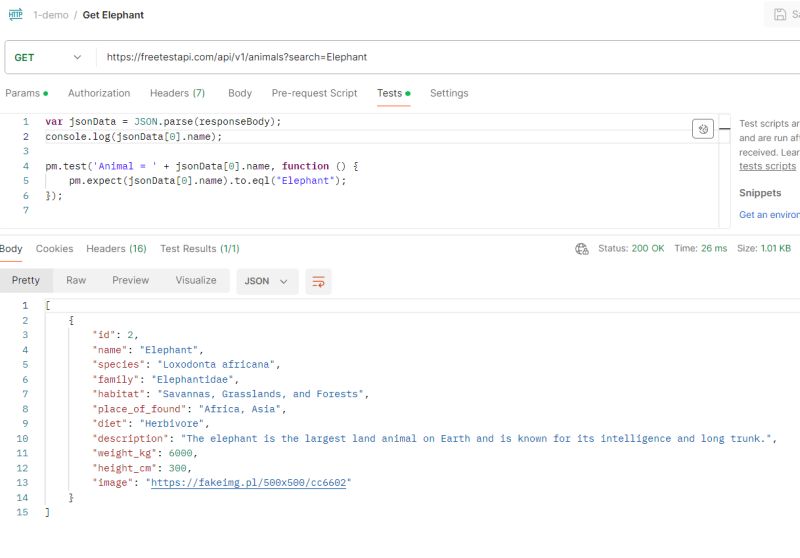Open the tests scripts help link

767,166
